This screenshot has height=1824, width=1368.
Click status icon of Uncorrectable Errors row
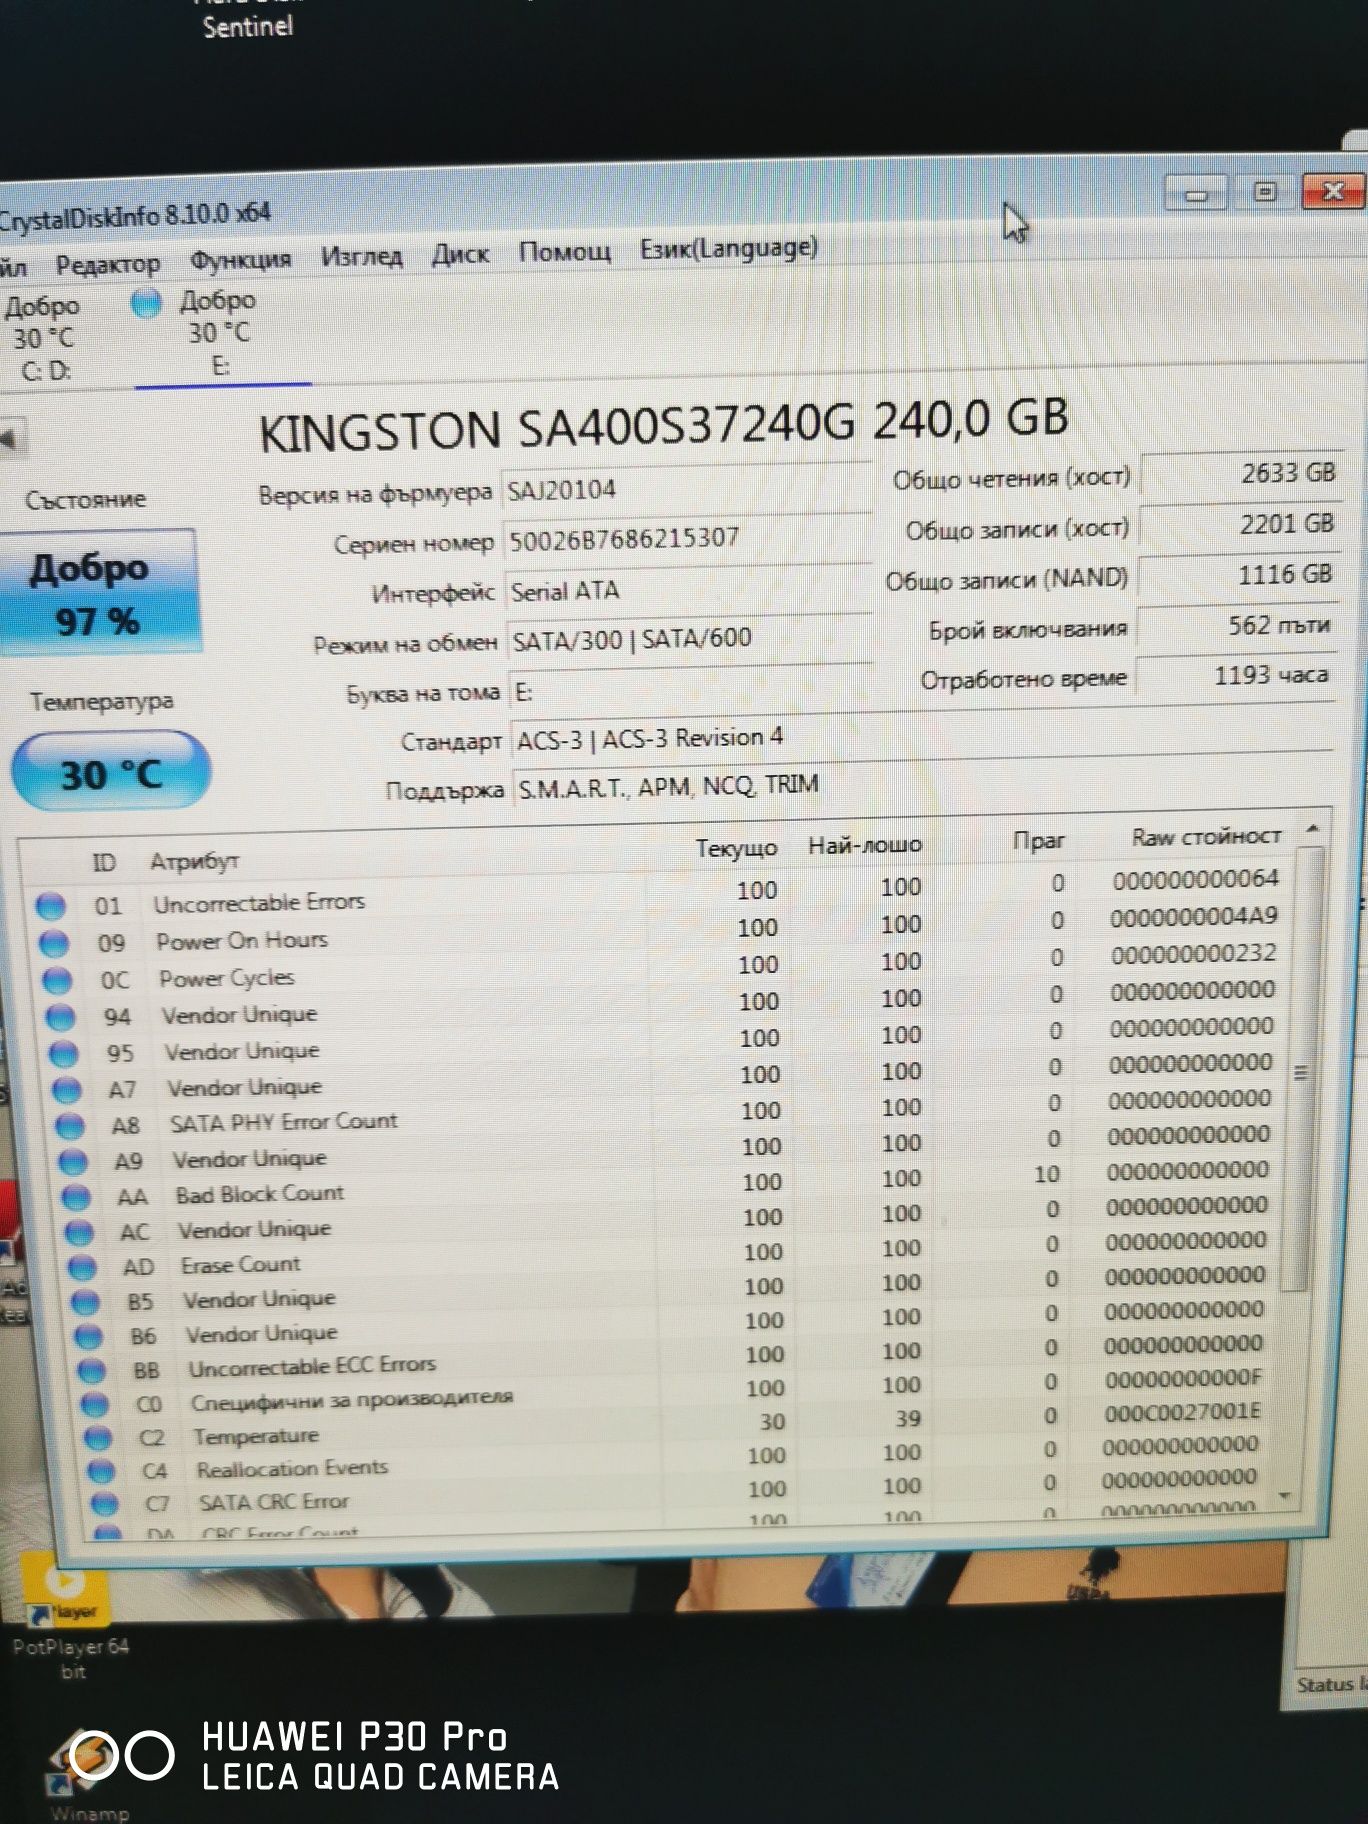coord(50,907)
